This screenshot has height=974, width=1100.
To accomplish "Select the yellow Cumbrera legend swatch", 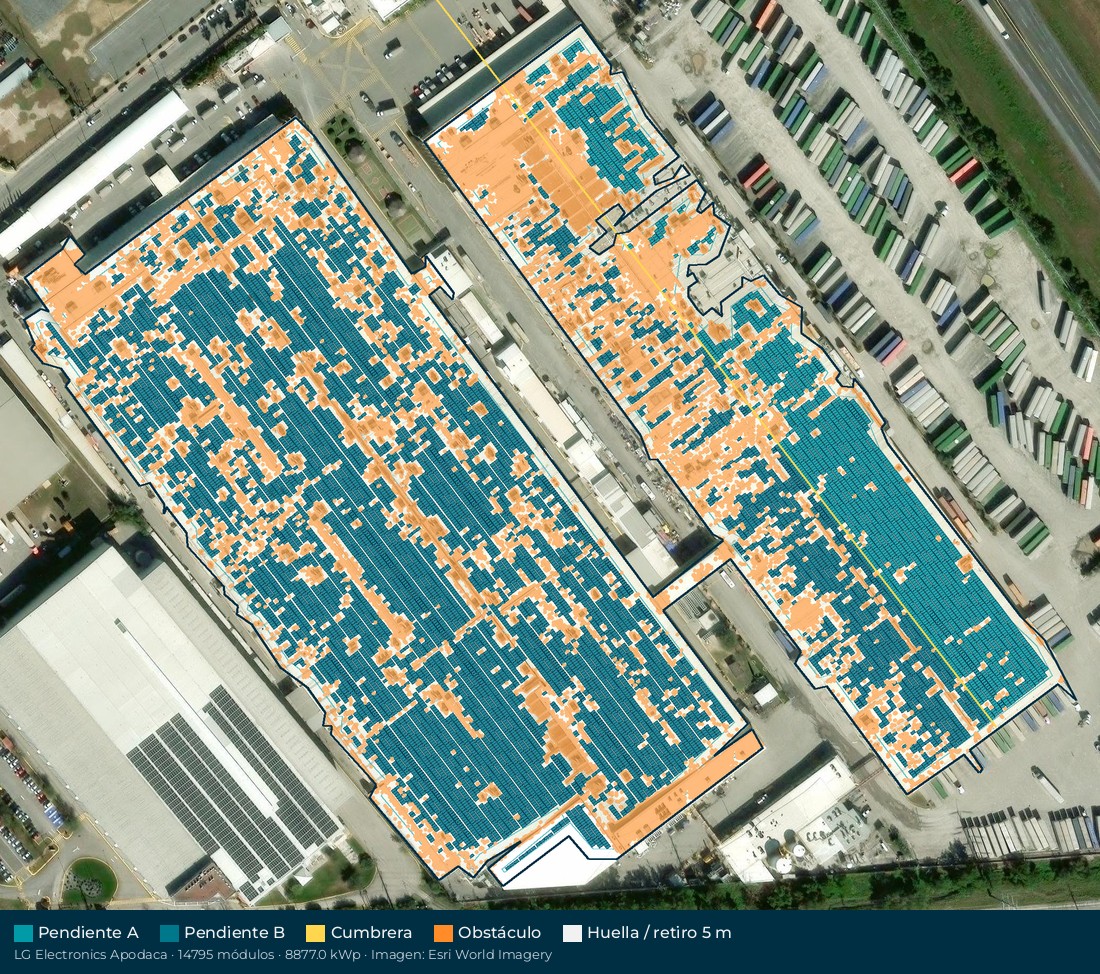I will [x=316, y=933].
